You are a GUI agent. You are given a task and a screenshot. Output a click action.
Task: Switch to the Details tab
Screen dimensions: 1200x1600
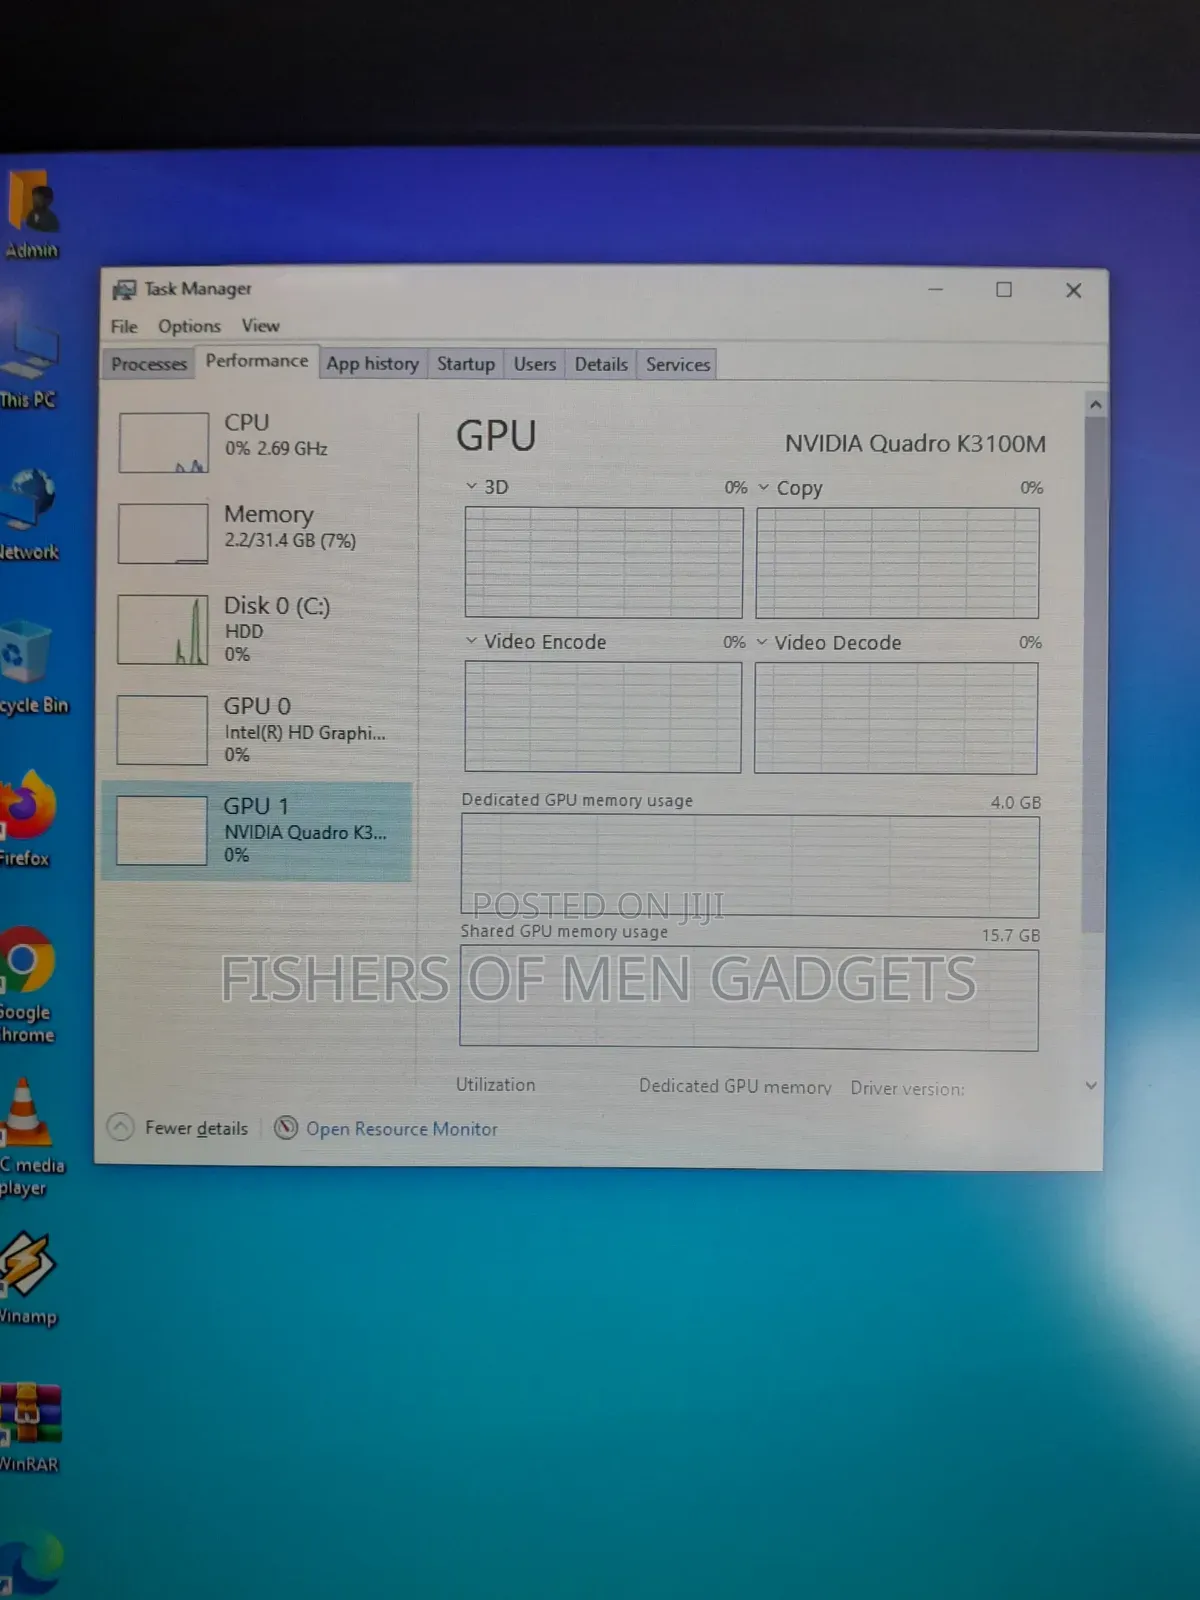click(x=601, y=364)
